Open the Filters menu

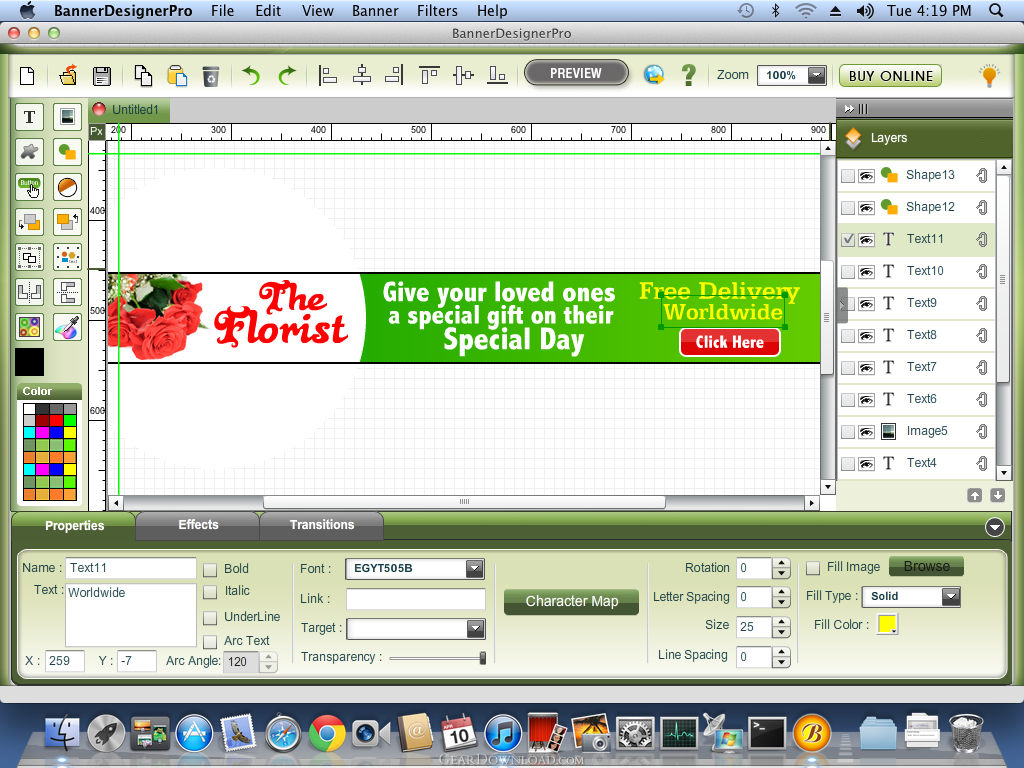coord(438,11)
